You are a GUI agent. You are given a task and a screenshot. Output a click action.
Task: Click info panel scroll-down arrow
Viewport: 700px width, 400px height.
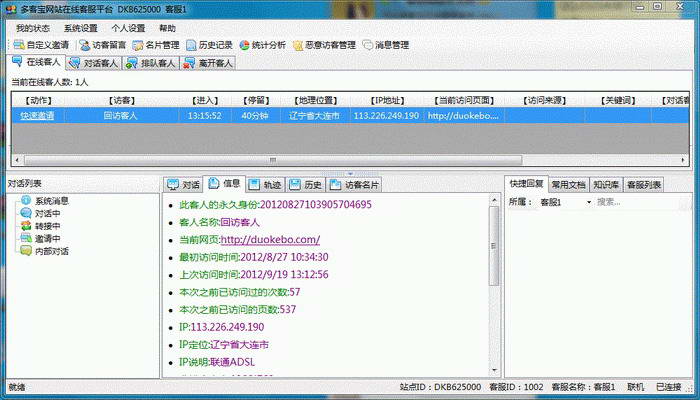(x=494, y=370)
